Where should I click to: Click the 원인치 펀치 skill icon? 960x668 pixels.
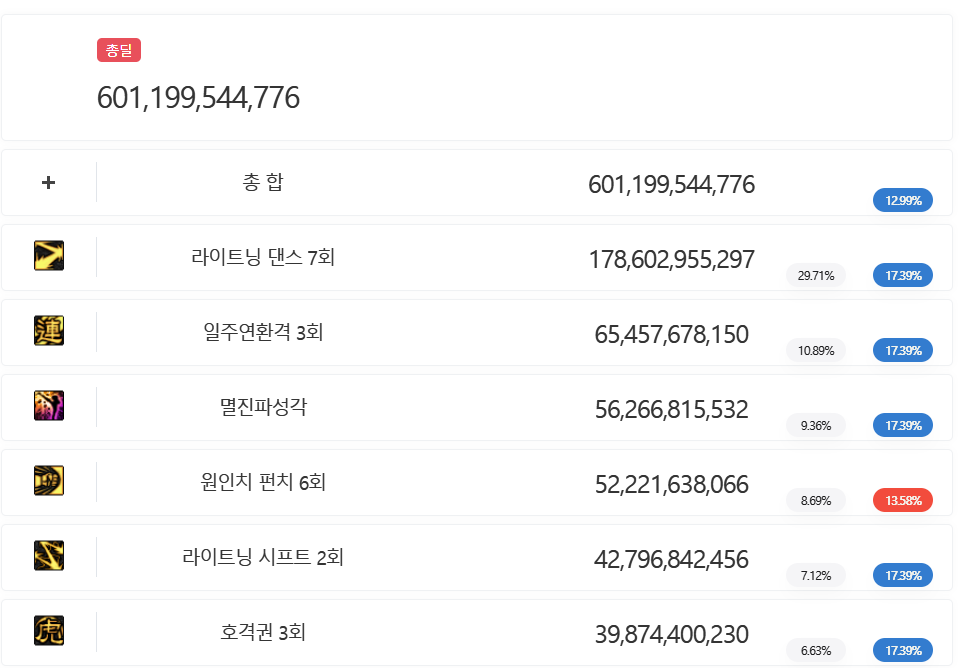pyautogui.click(x=49, y=481)
